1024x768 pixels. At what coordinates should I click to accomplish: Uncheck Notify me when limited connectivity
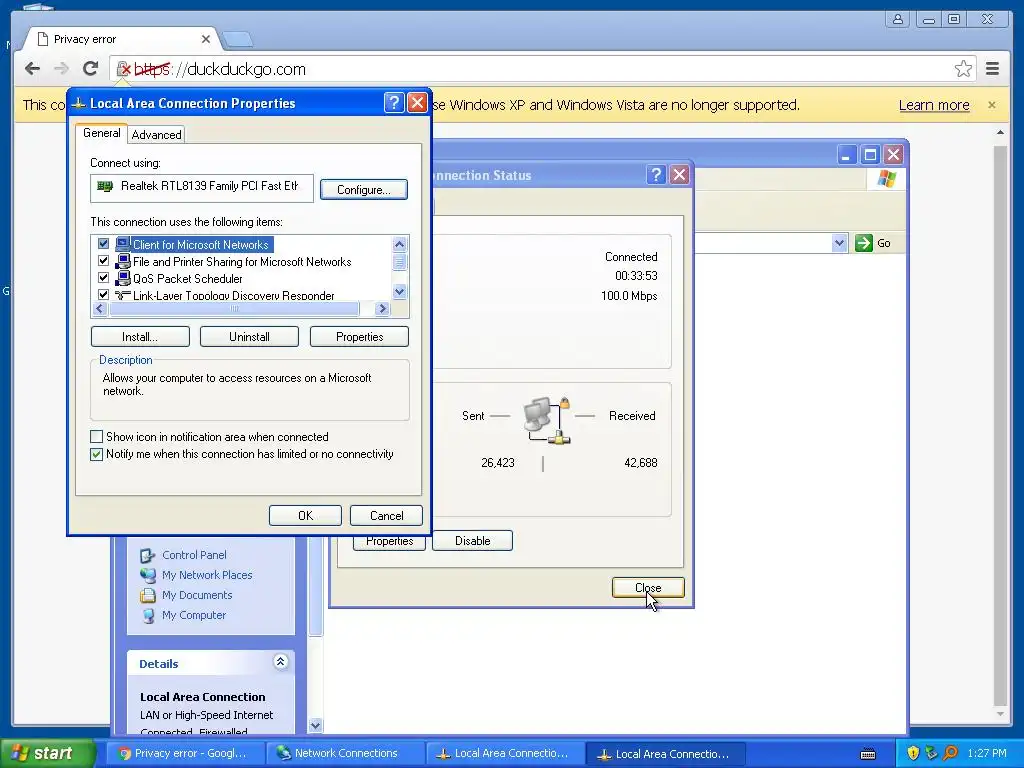97,454
